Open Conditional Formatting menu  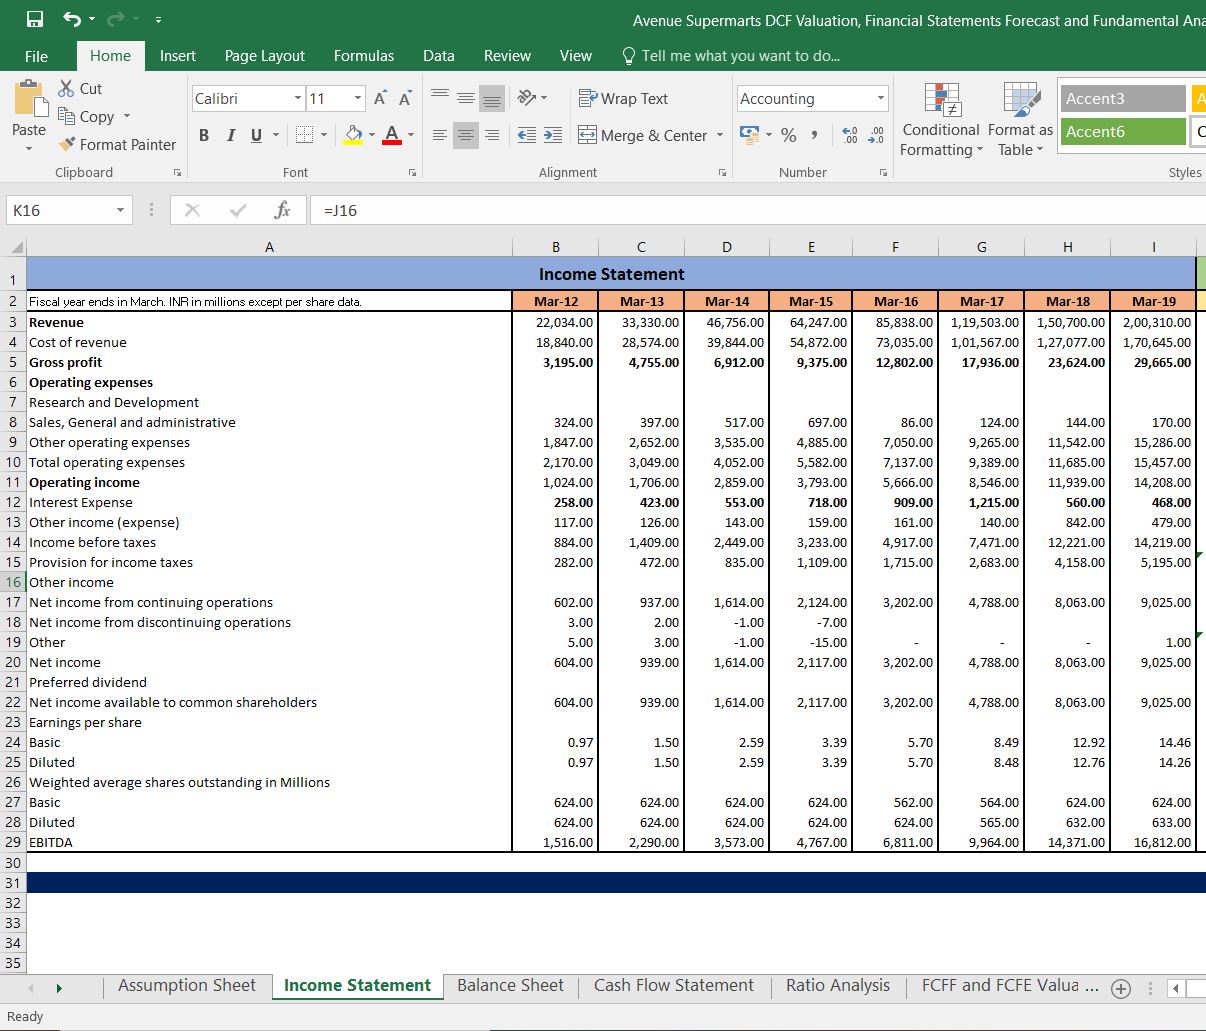(x=940, y=119)
